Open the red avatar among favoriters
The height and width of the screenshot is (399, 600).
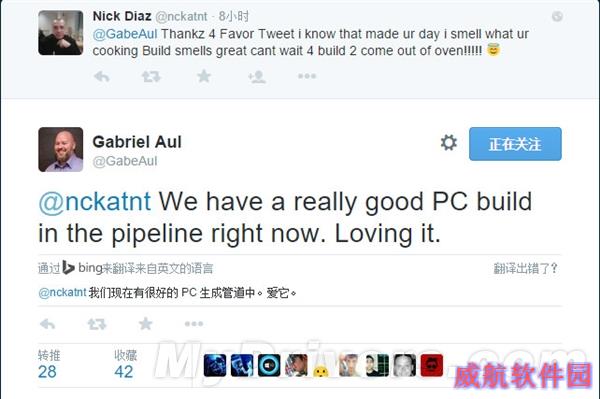click(x=432, y=365)
